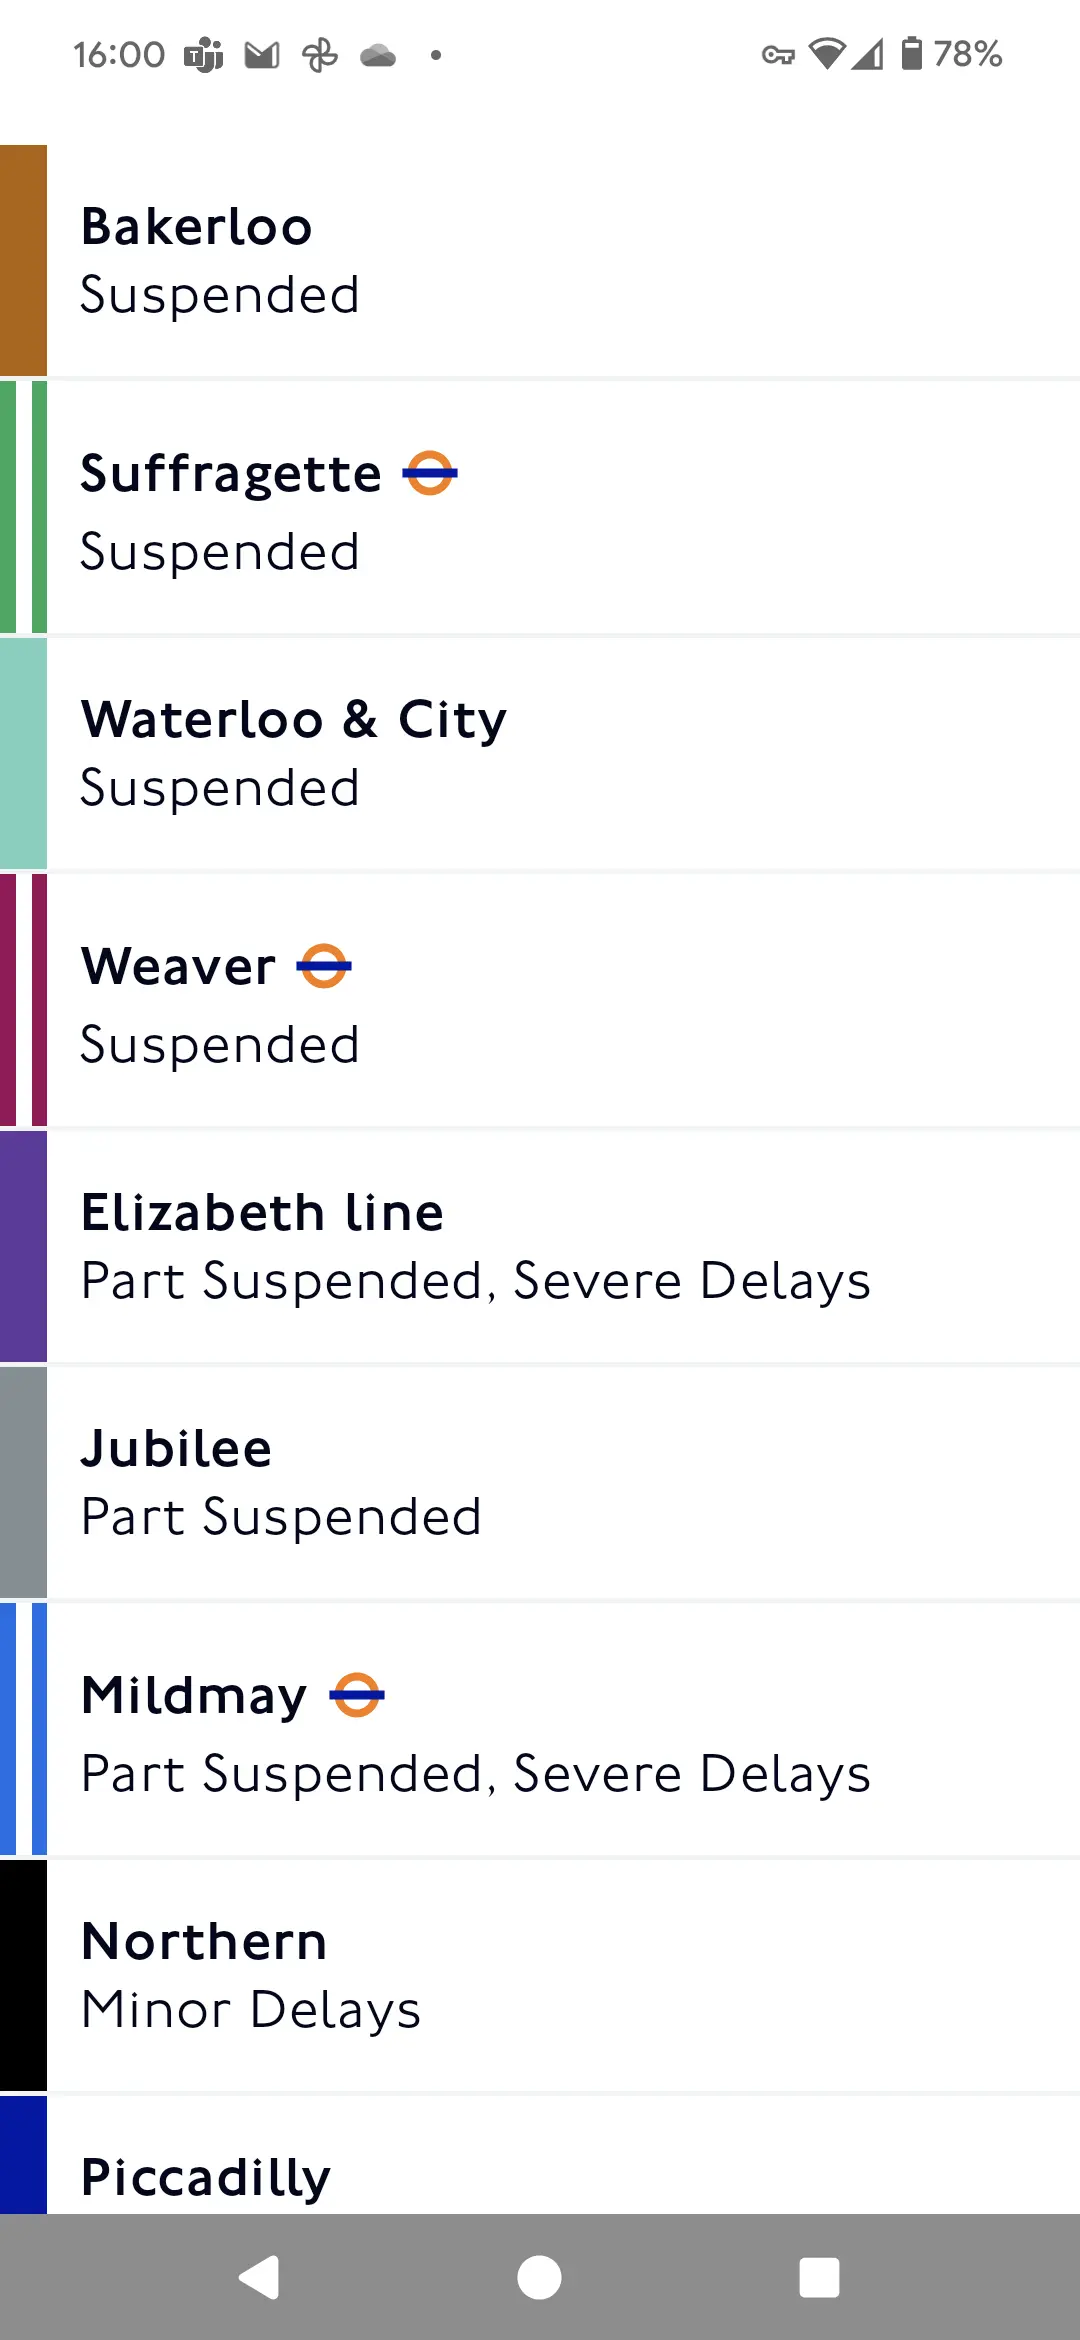Tap the Android home circle button

539,2278
